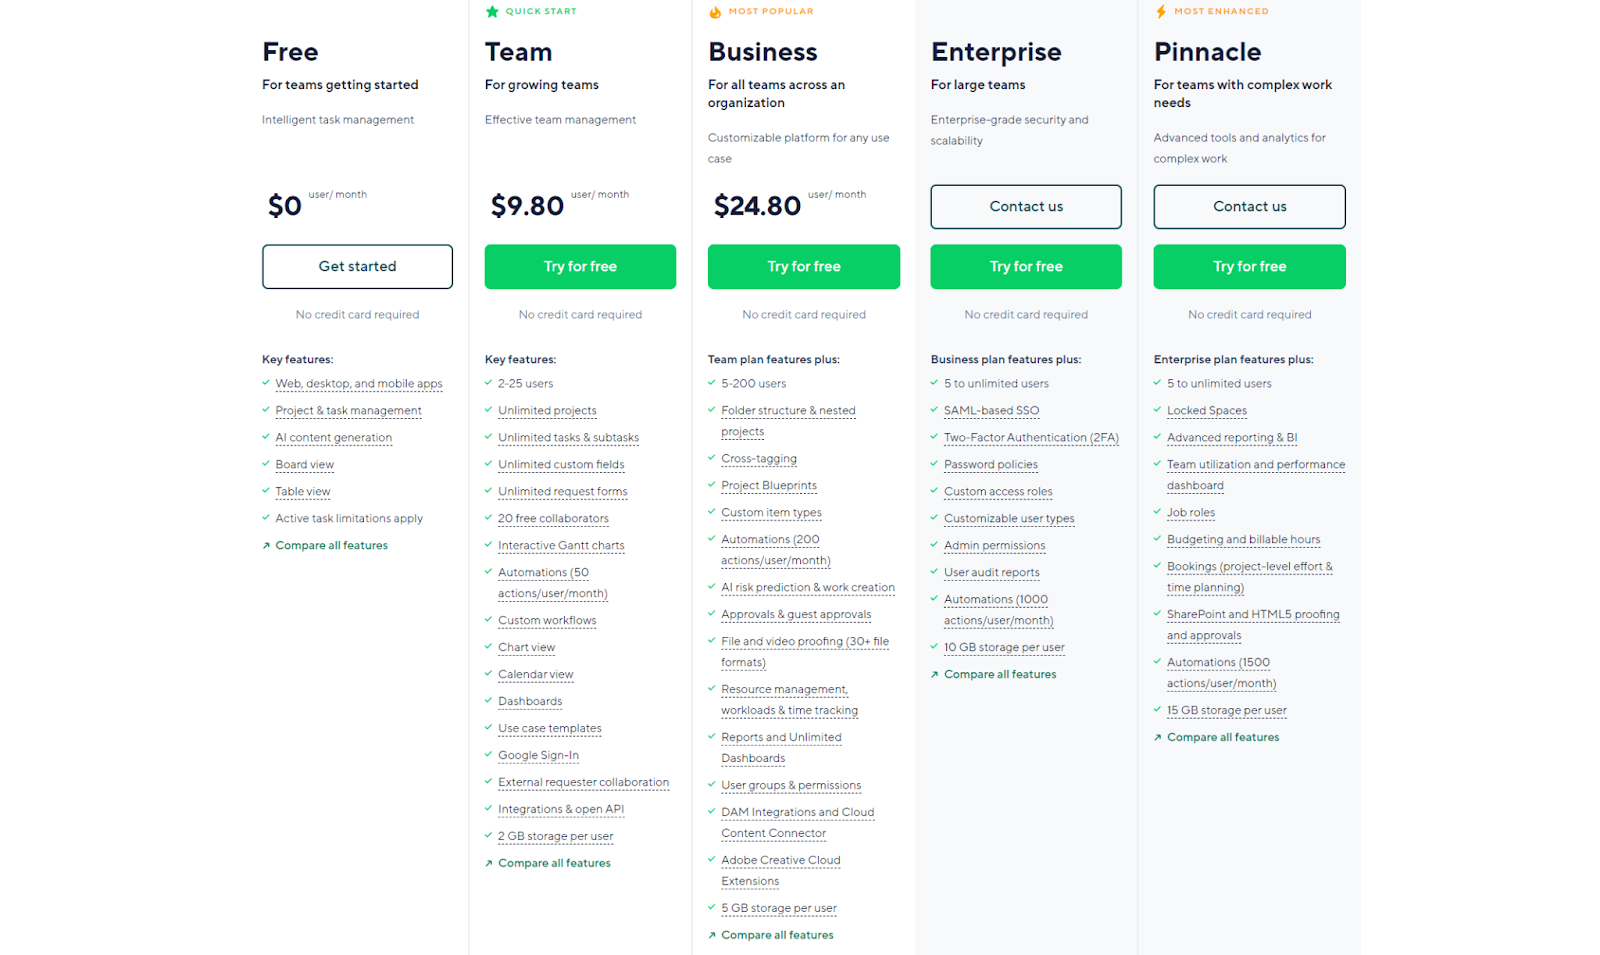Click the arrow icon beside Team plan's Compare all features
Image resolution: width=1600 pixels, height=955 pixels.
[489, 864]
